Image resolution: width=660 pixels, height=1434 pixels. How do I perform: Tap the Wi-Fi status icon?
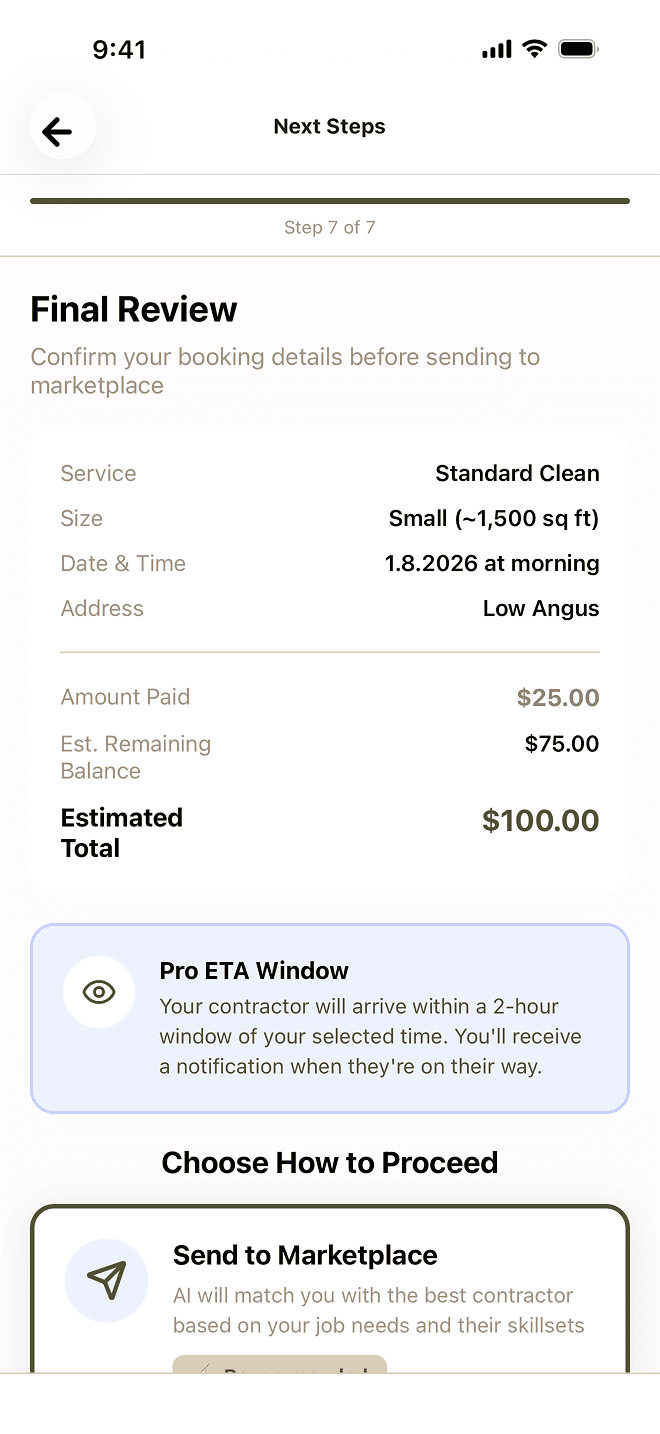click(x=535, y=49)
